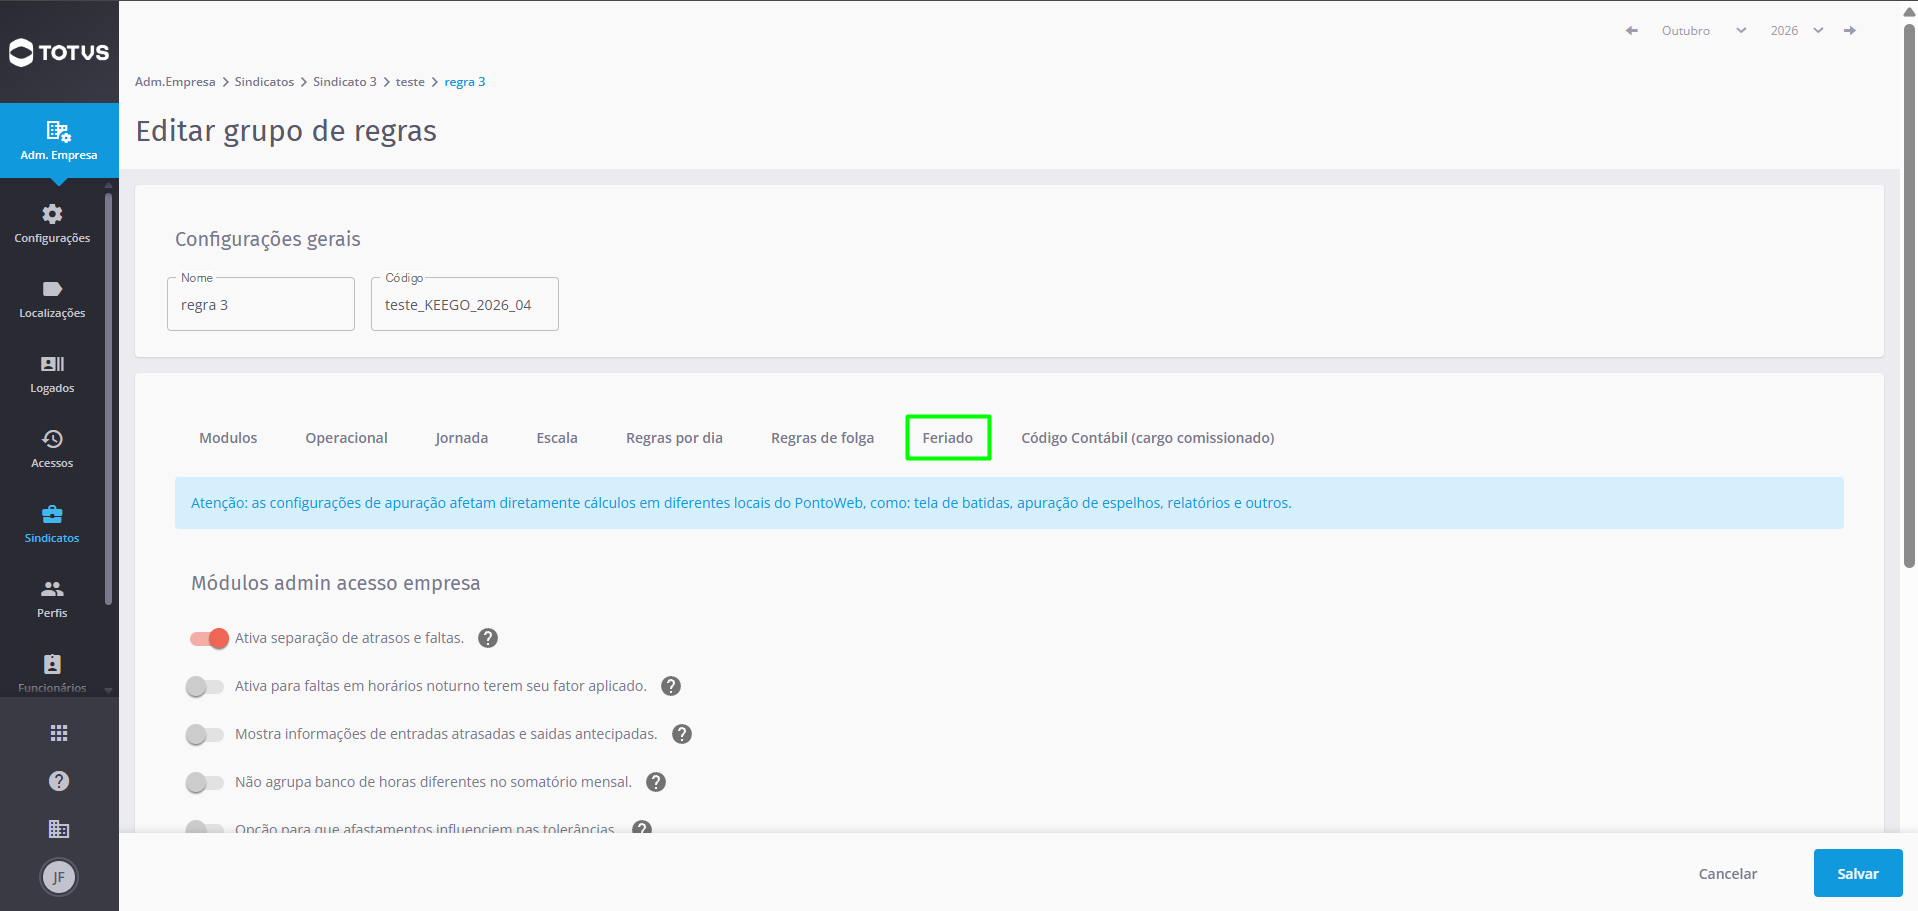Click the TOTVS logo

(x=59, y=52)
